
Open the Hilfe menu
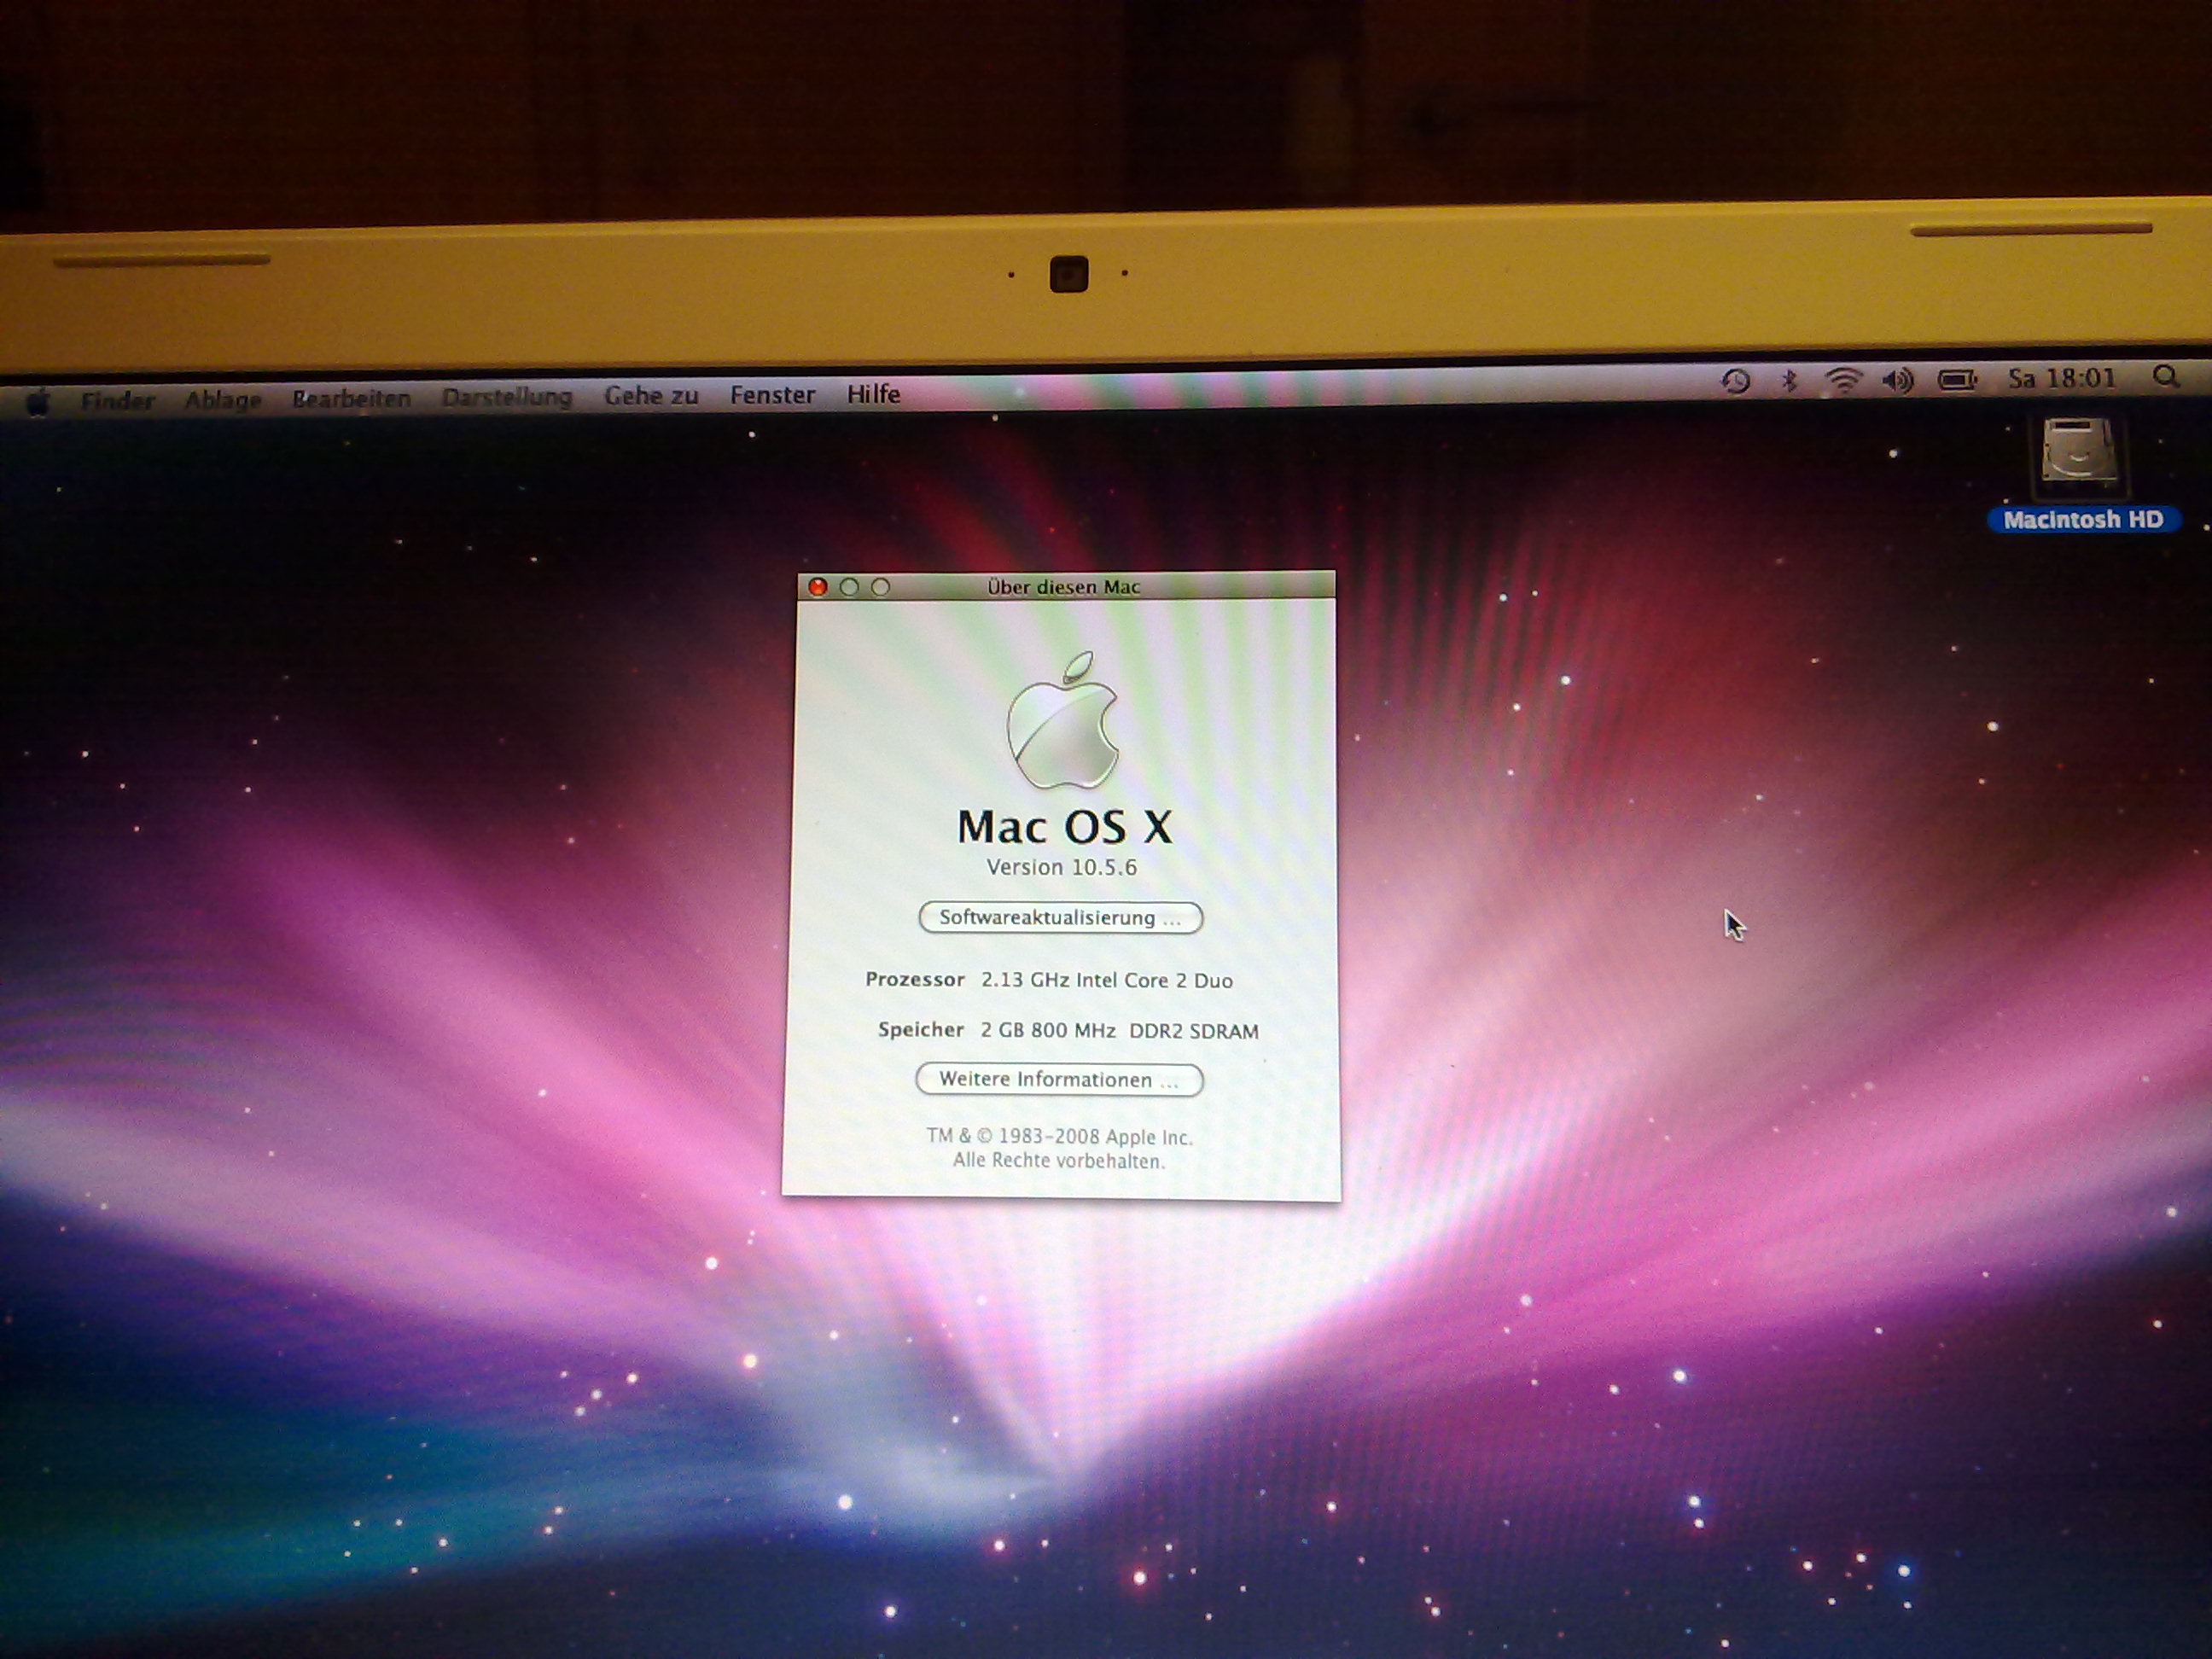tap(873, 394)
